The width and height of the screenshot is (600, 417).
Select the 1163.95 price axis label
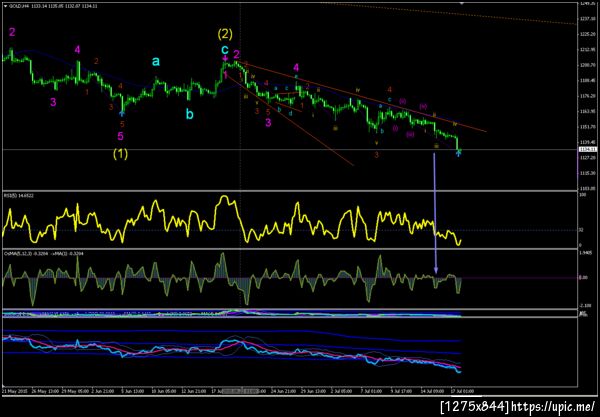(x=587, y=111)
